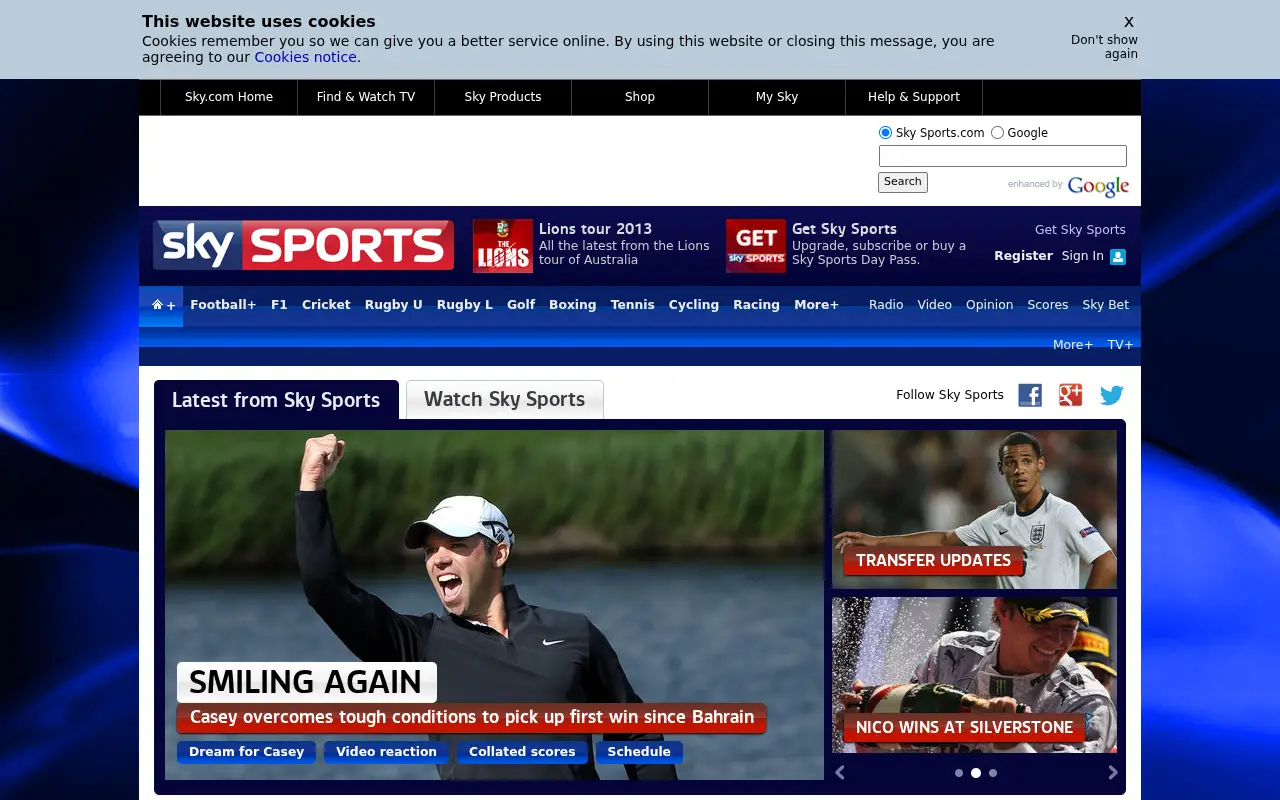Open Casey overcomes tough conditions story banner
The image size is (1280, 800).
tap(472, 718)
